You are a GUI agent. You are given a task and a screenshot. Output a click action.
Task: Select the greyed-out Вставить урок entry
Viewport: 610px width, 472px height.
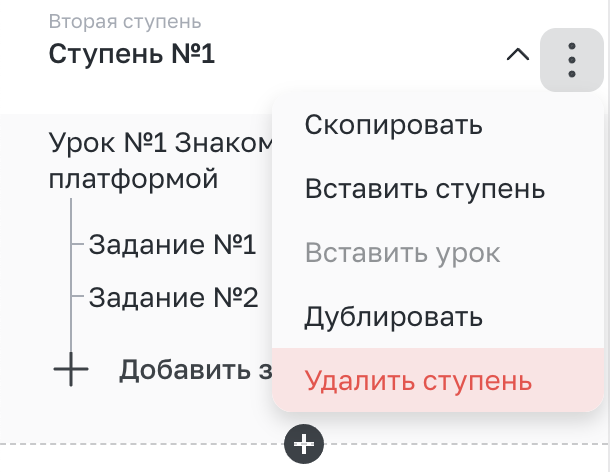click(x=402, y=253)
